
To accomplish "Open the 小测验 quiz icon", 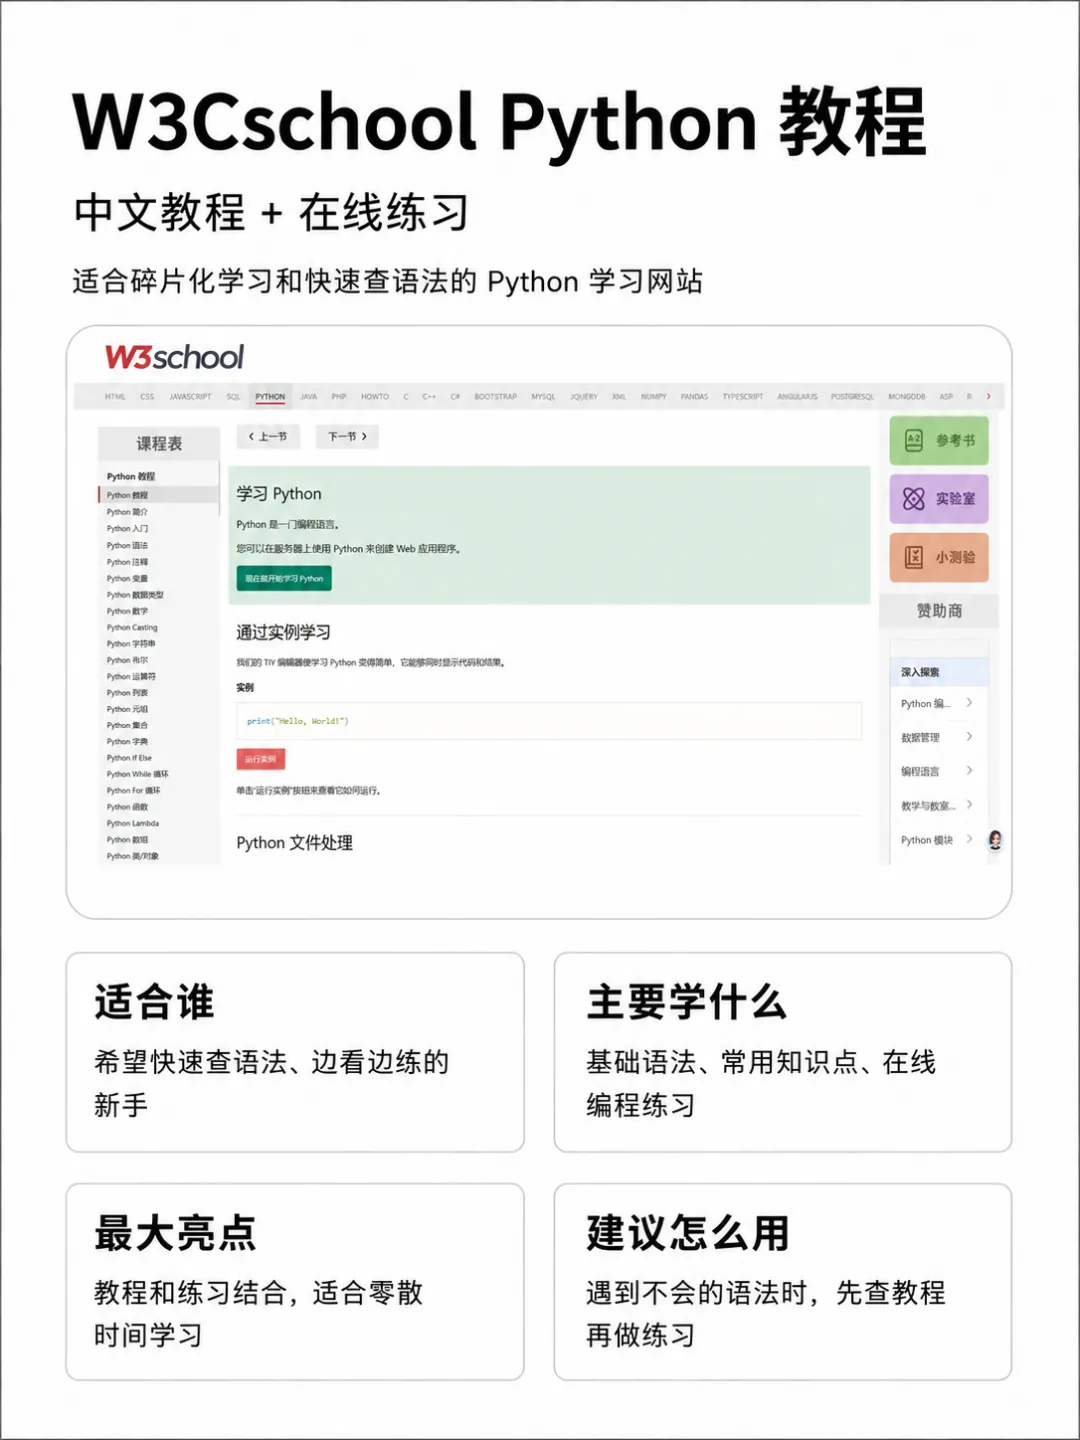I will (x=913, y=557).
